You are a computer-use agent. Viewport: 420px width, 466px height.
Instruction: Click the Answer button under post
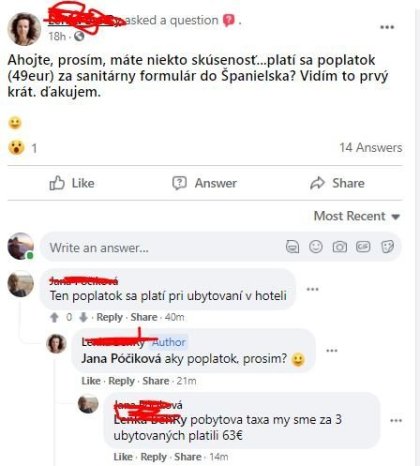[x=204, y=183]
